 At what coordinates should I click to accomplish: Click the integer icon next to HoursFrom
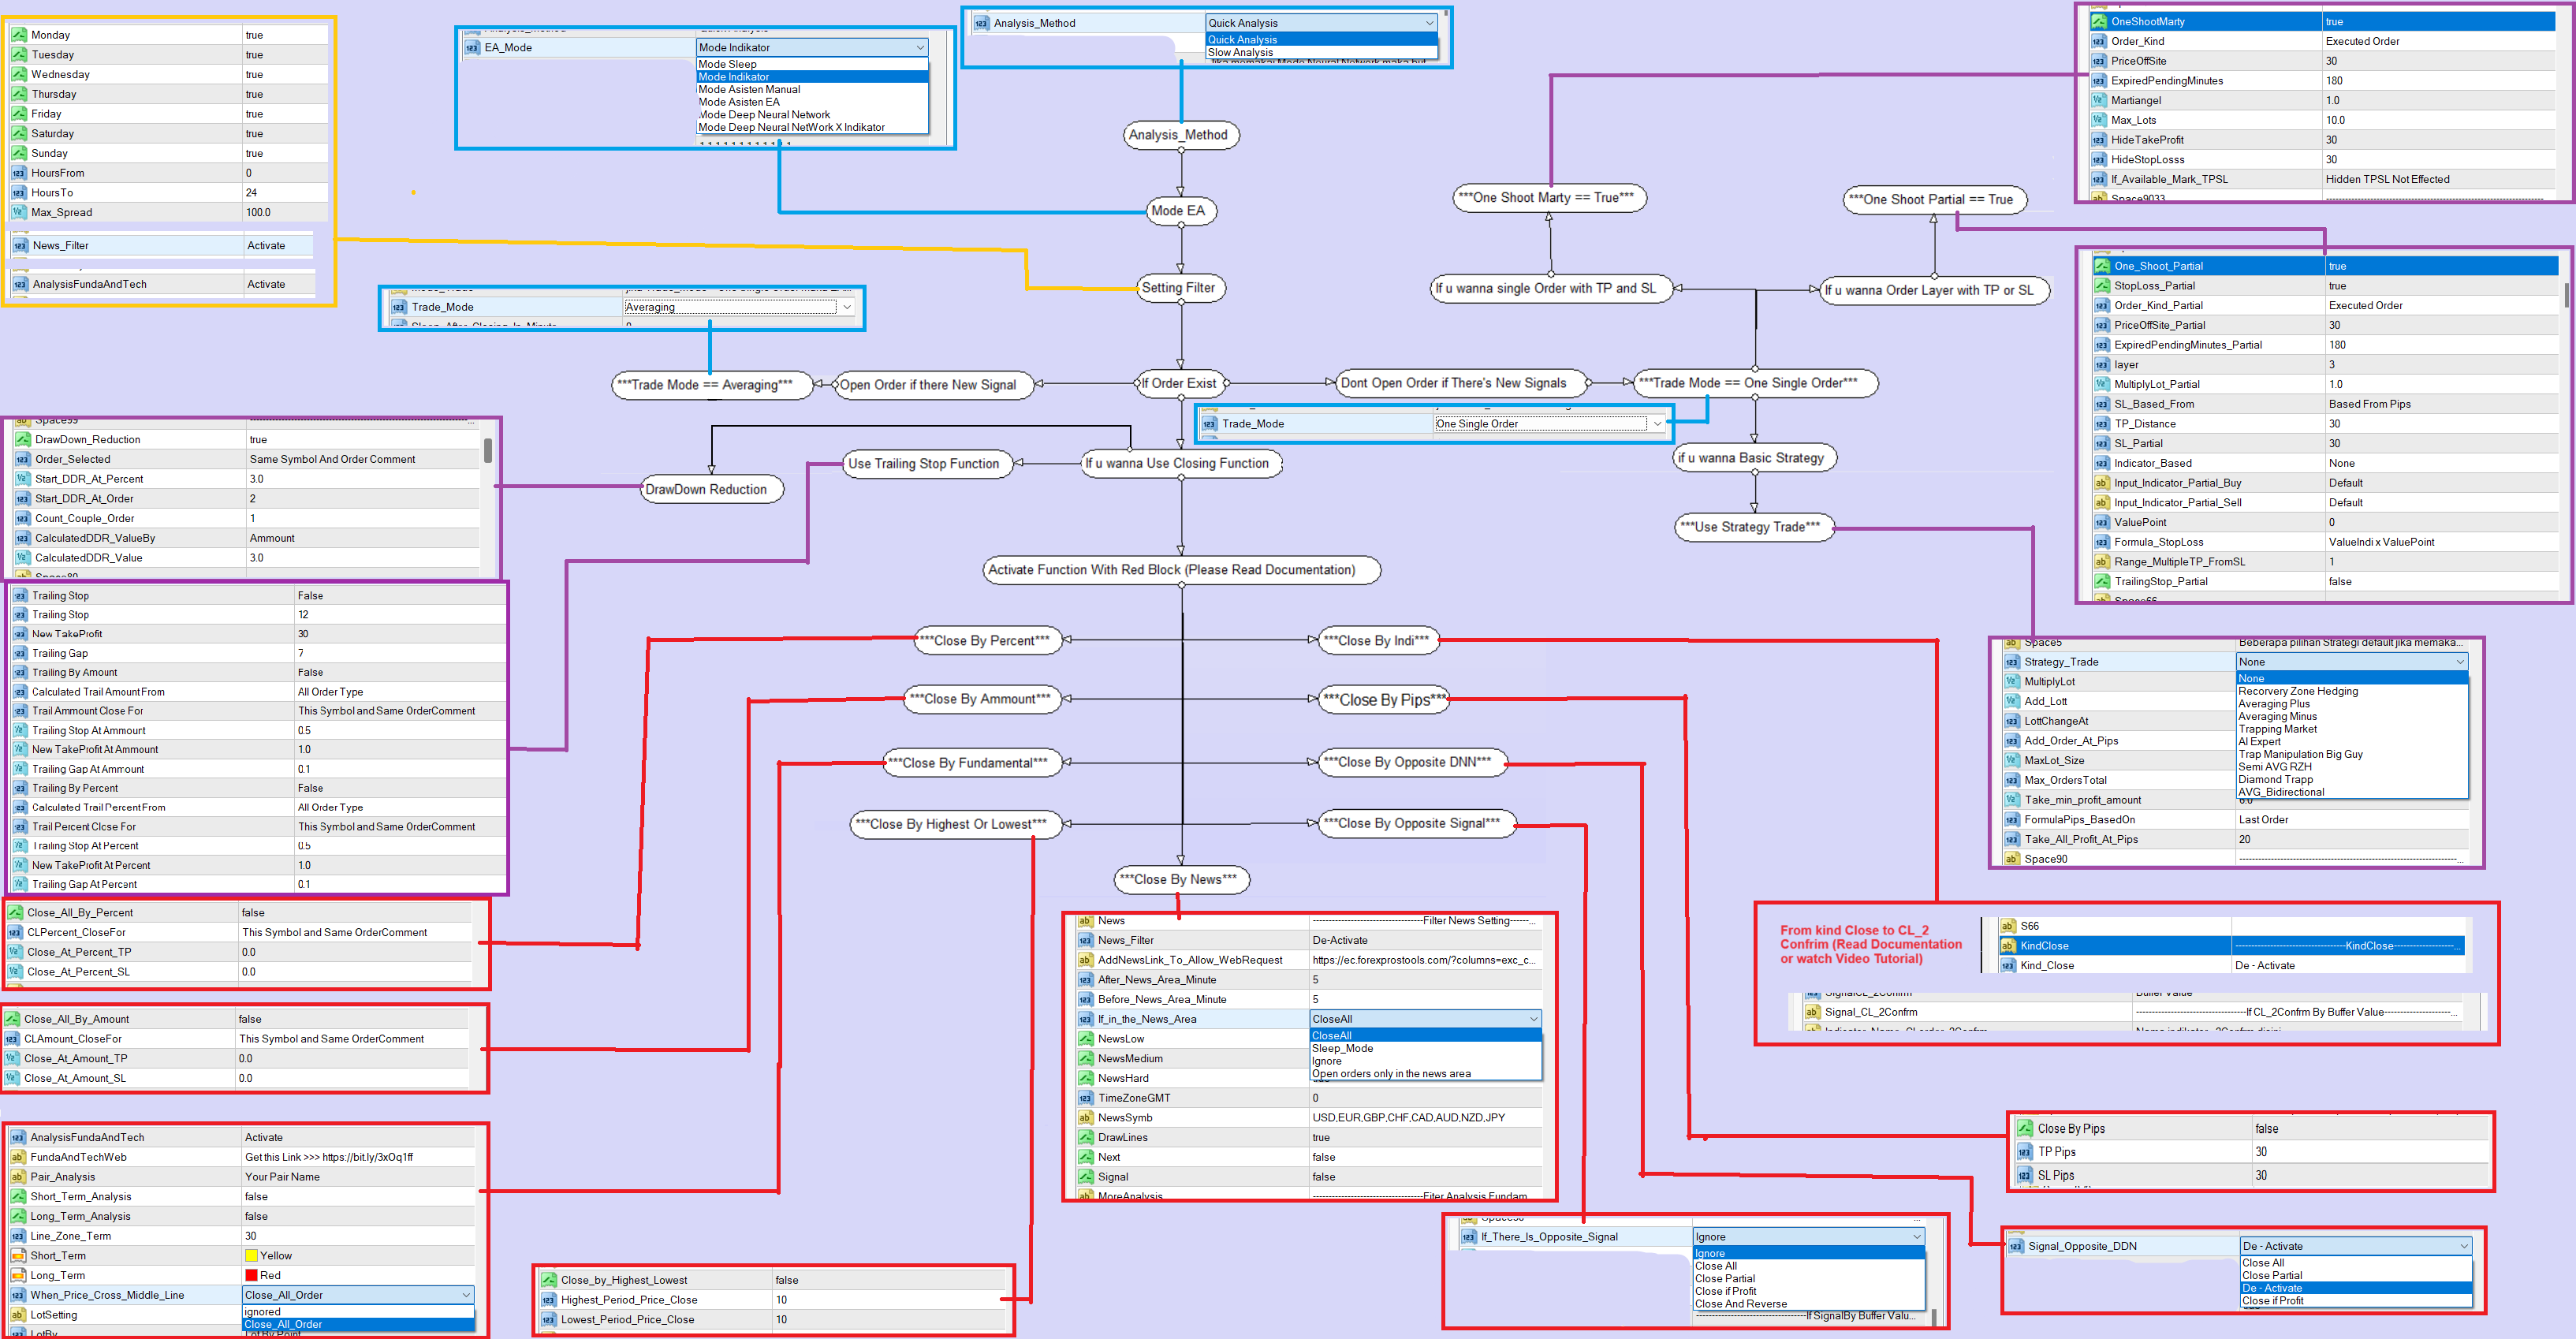19,173
